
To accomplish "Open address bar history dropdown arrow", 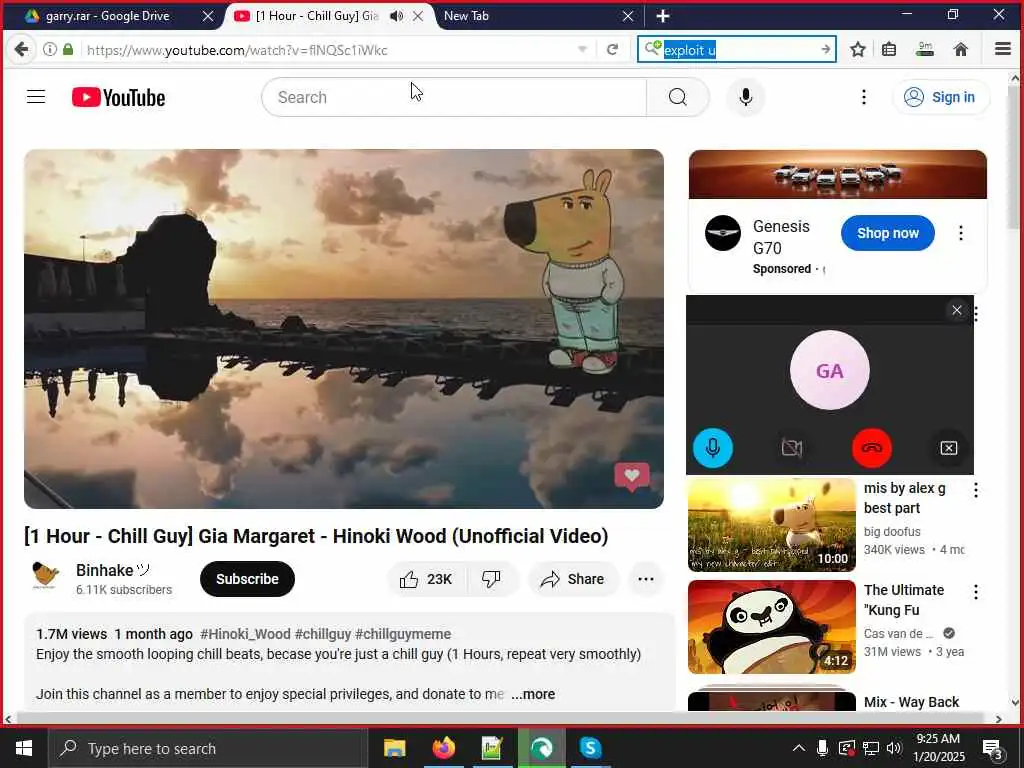I will click(x=583, y=50).
